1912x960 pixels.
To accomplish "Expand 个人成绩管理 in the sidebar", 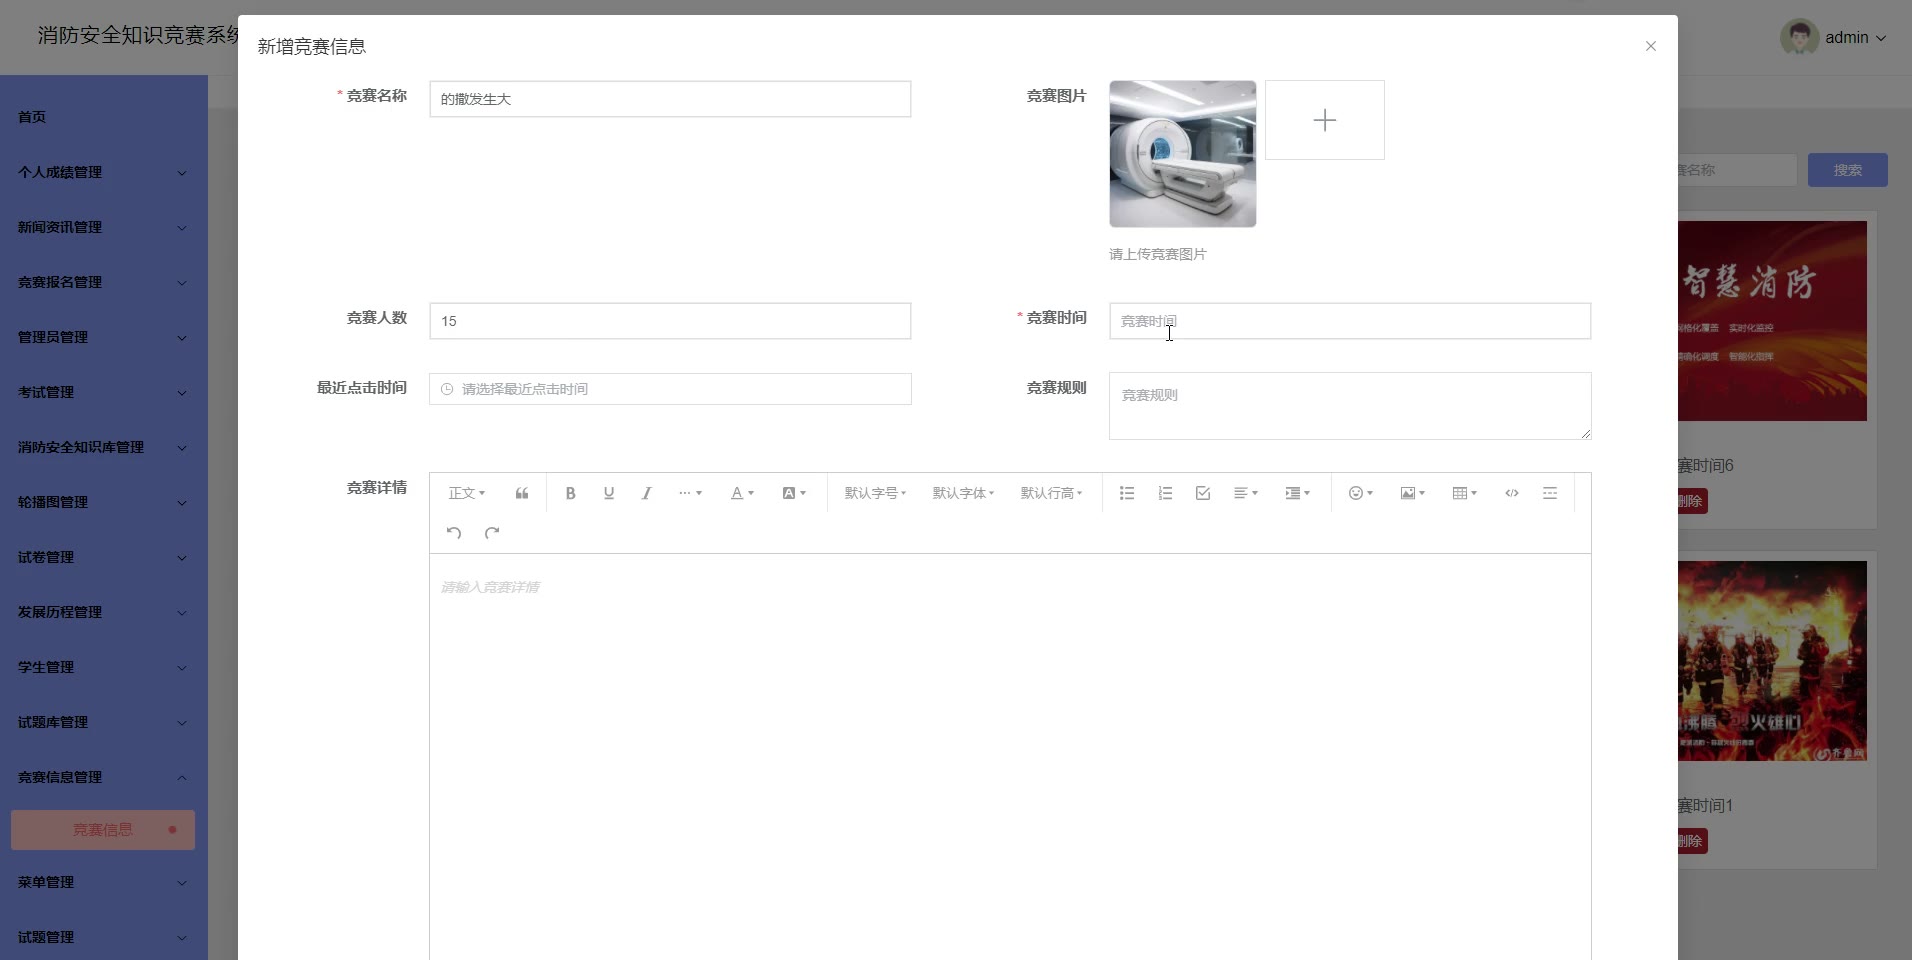I will click(104, 172).
